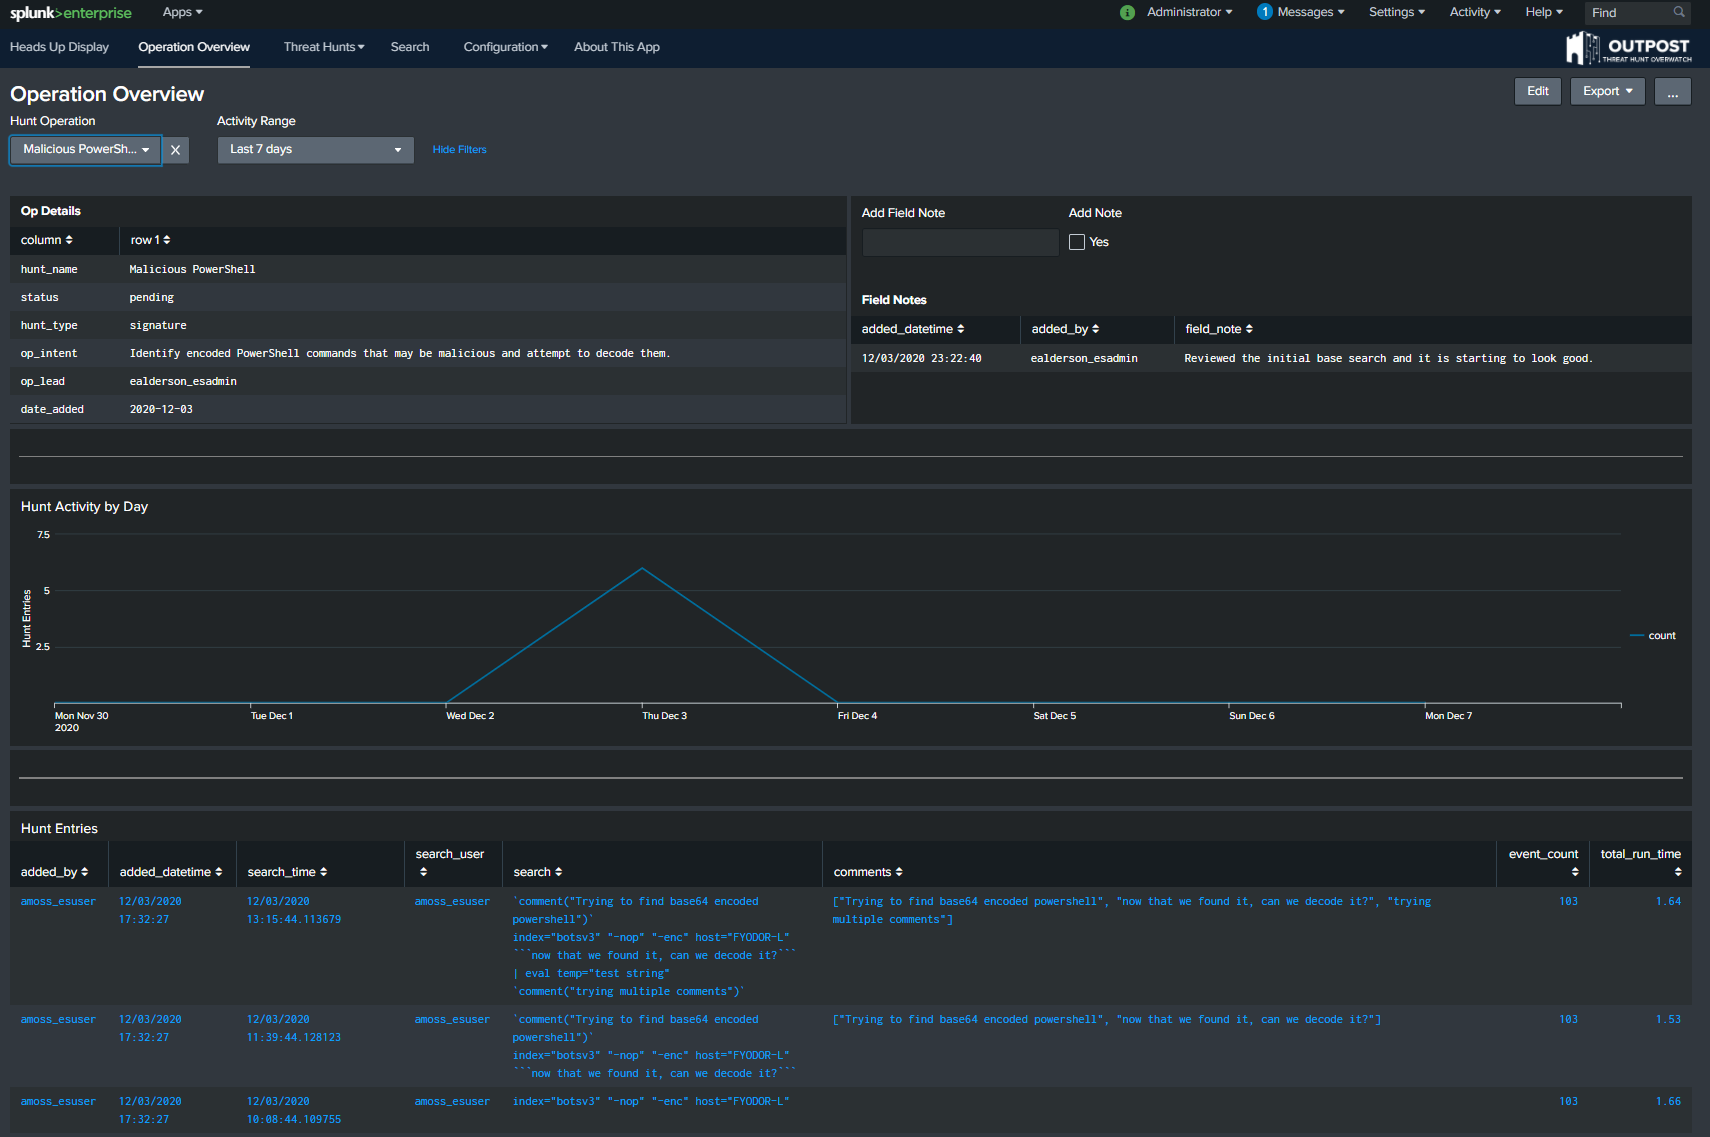Open amoss_esuser entry with 1.64 run time
Image resolution: width=1710 pixels, height=1137 pixels.
click(850, 946)
